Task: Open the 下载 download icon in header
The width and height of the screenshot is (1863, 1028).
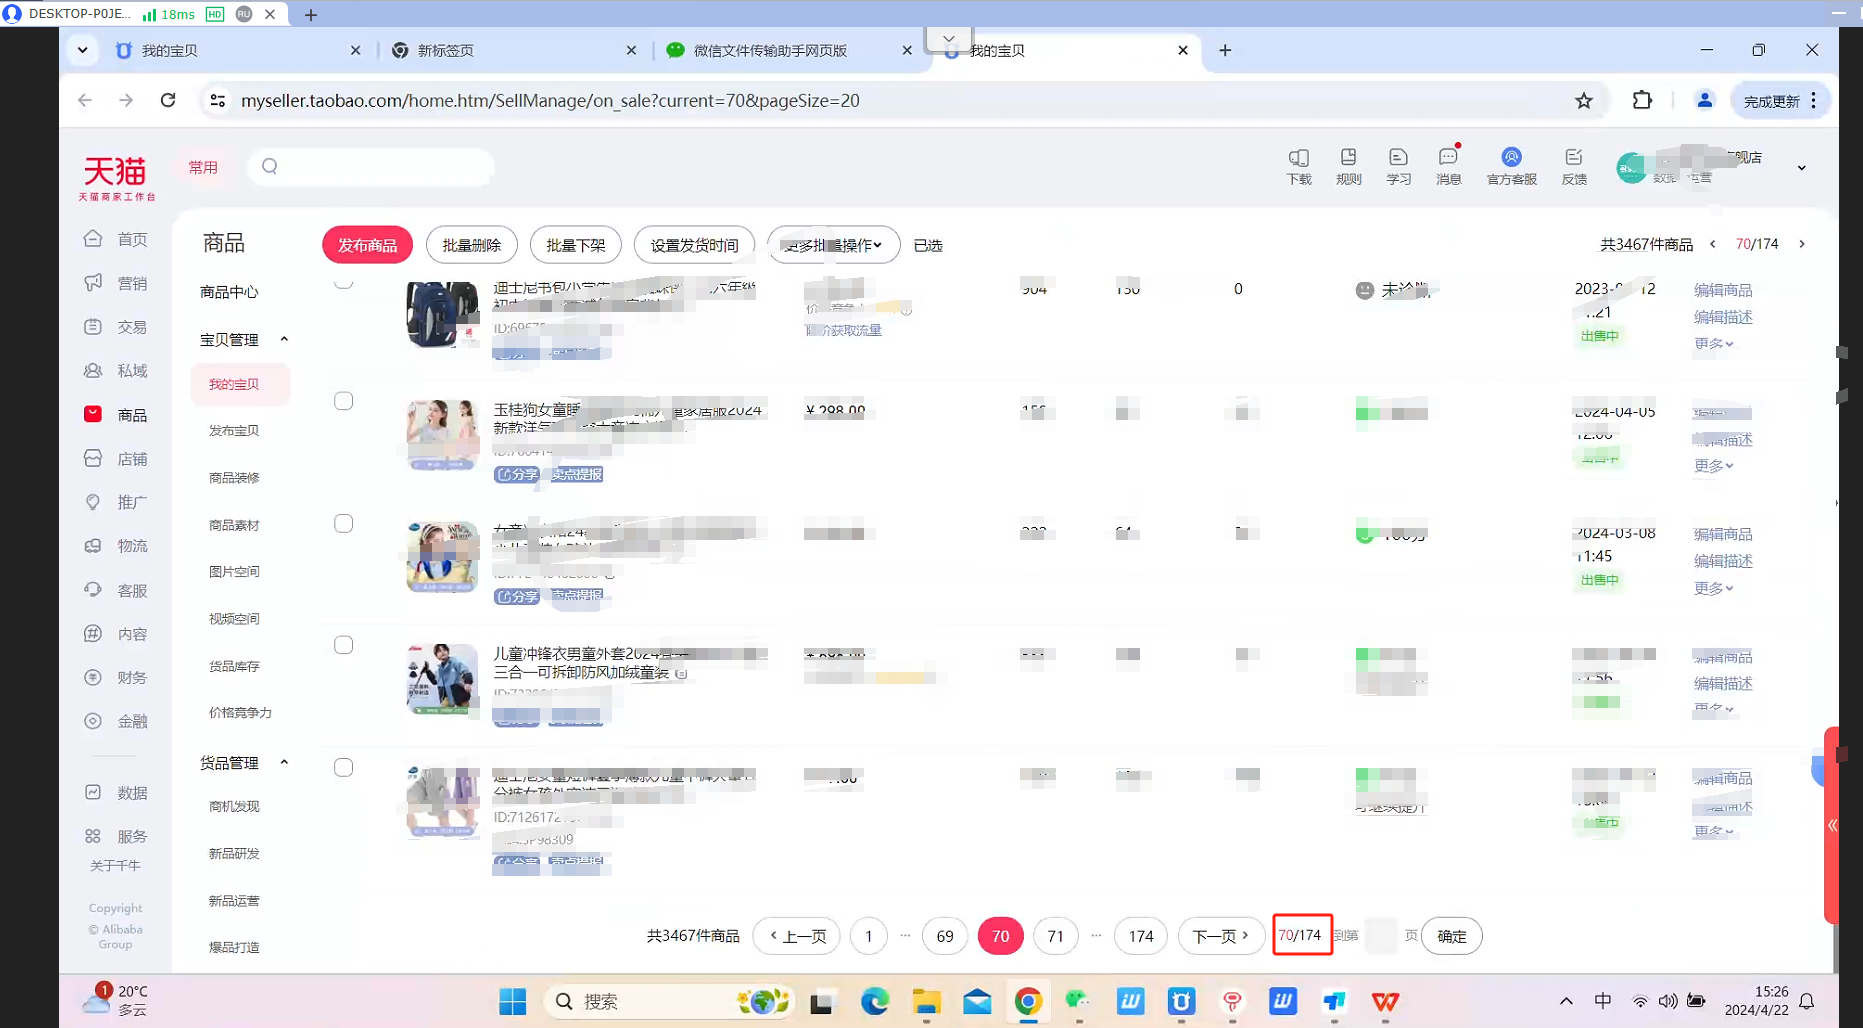Action: (1298, 166)
